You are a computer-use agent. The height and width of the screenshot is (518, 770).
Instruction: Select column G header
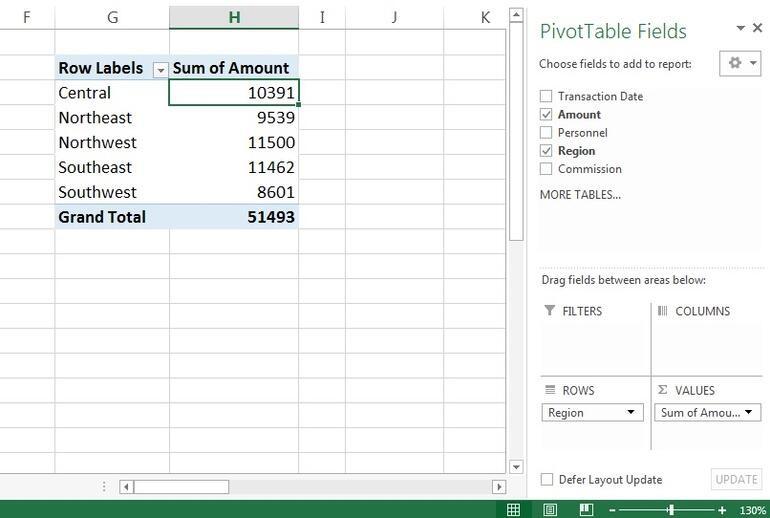[112, 17]
